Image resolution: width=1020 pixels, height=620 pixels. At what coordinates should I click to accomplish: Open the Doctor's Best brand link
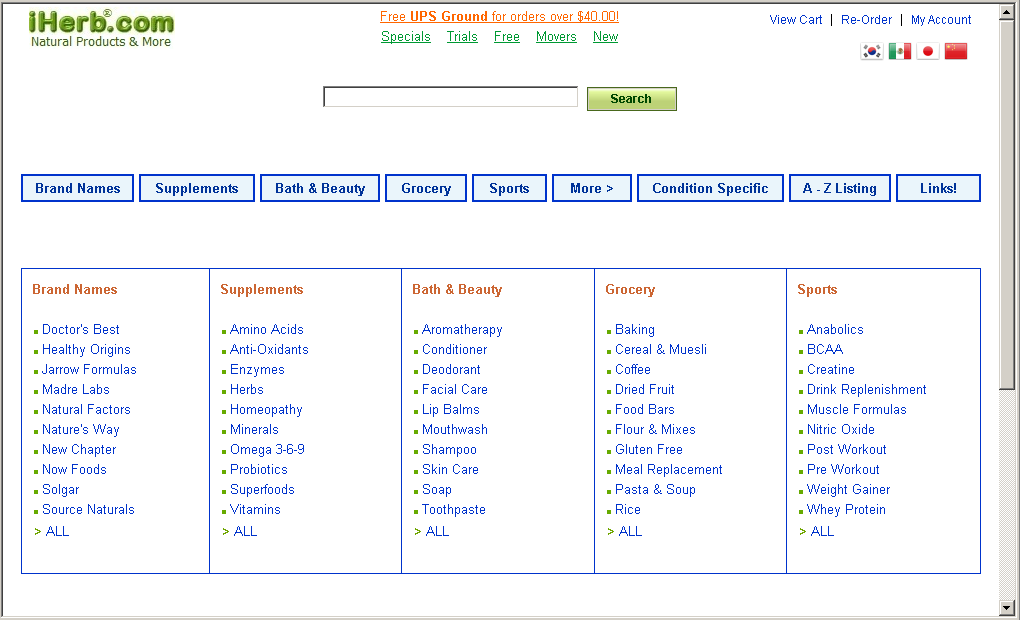[81, 329]
